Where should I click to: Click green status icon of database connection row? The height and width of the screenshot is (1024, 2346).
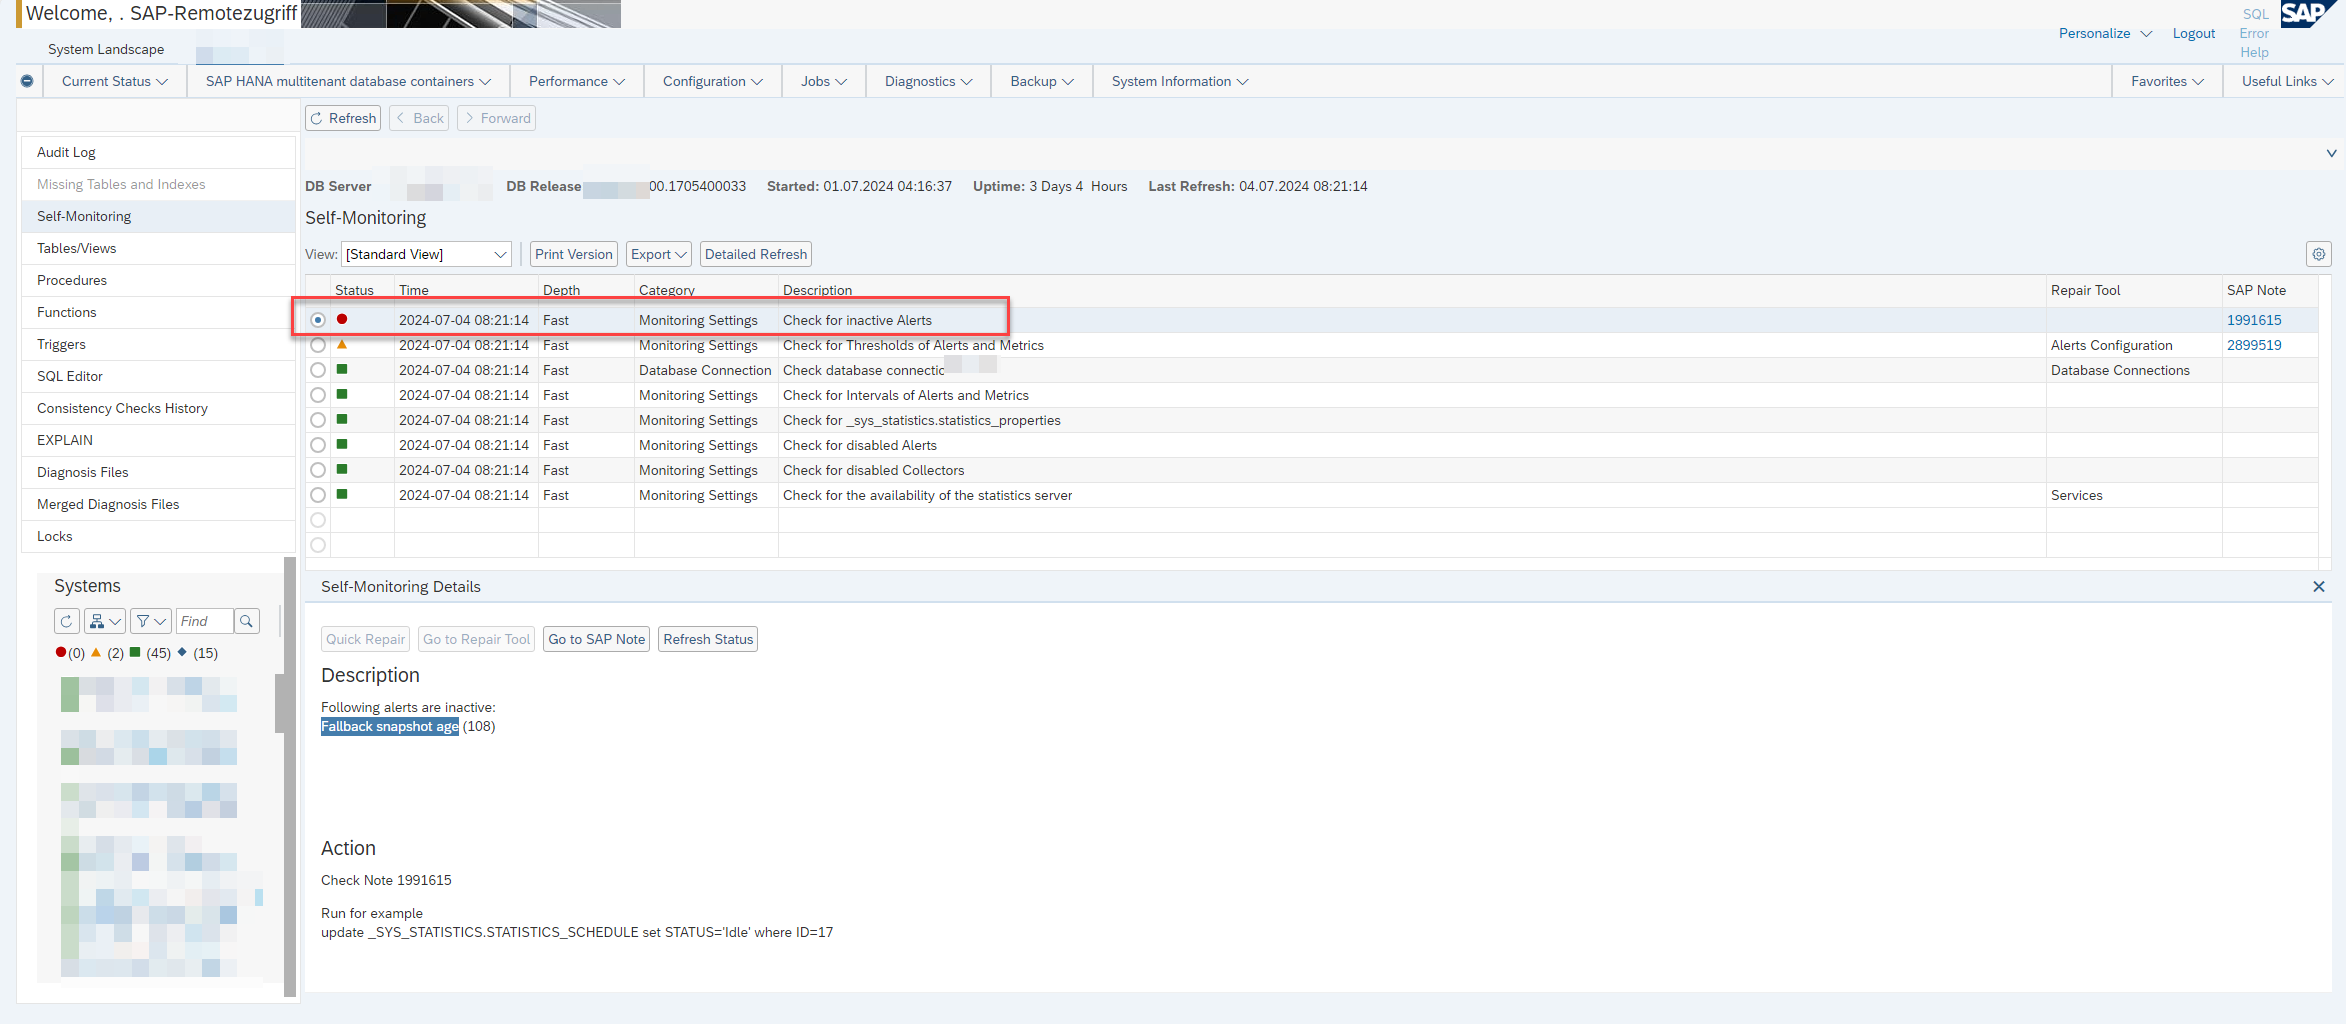click(342, 369)
